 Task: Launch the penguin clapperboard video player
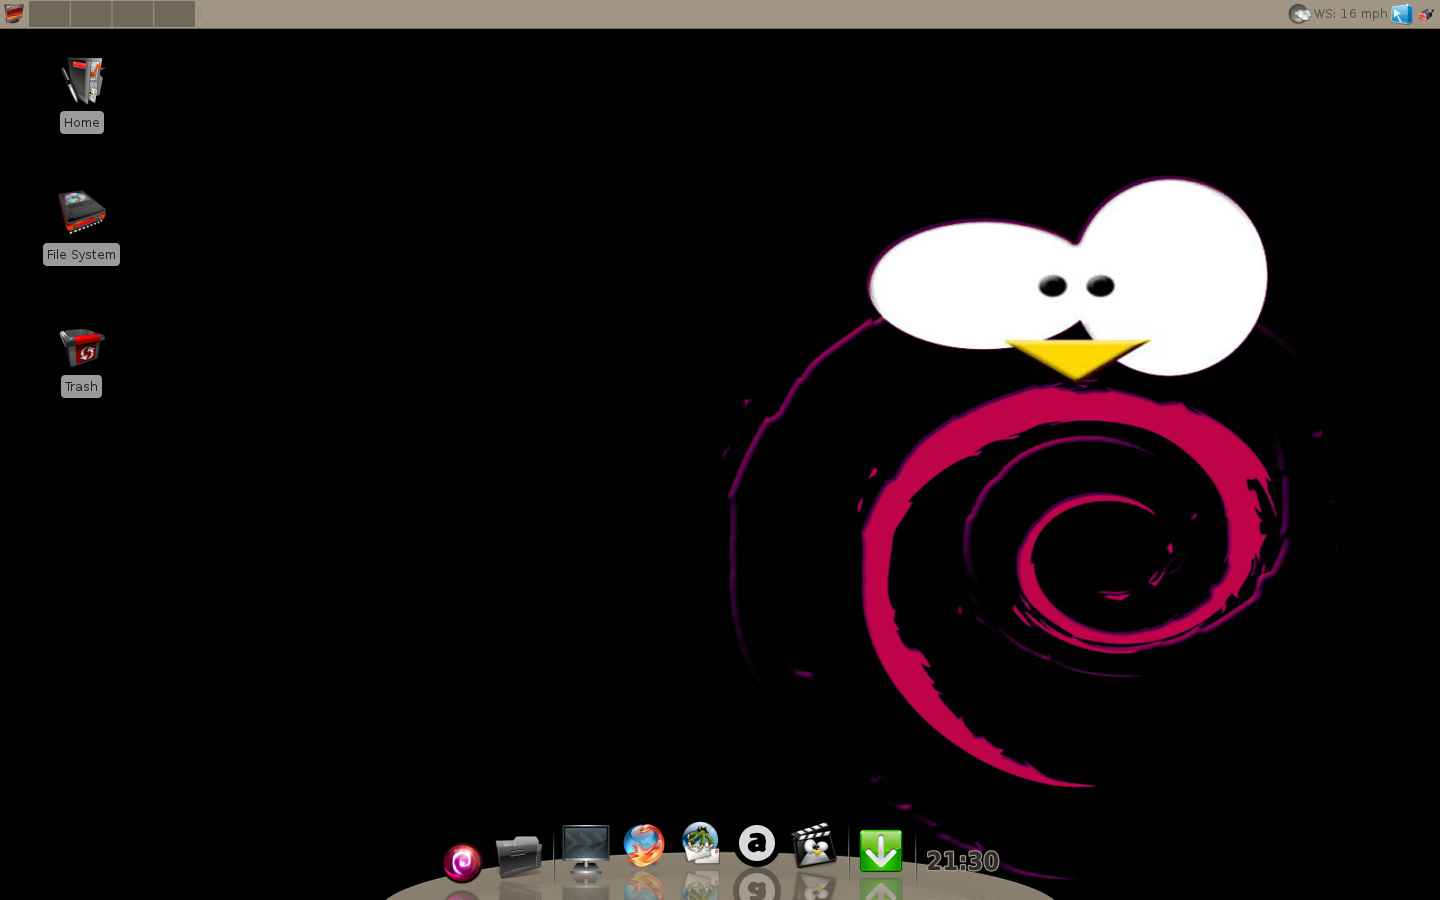(814, 845)
